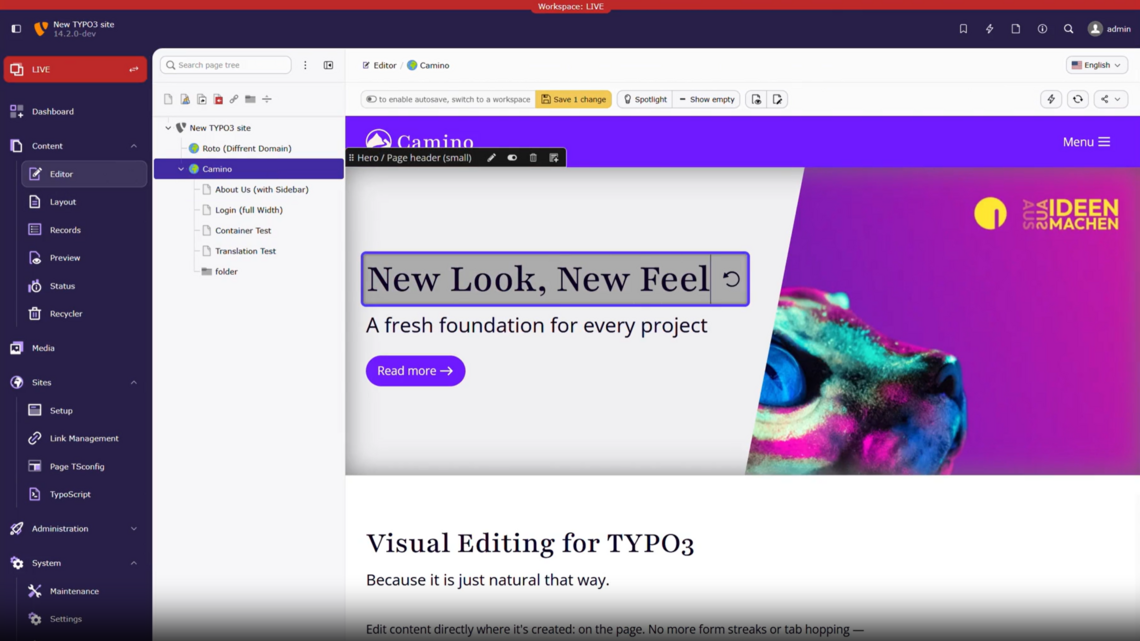Open the Link Management module
1140x641 pixels.
[x=84, y=438]
